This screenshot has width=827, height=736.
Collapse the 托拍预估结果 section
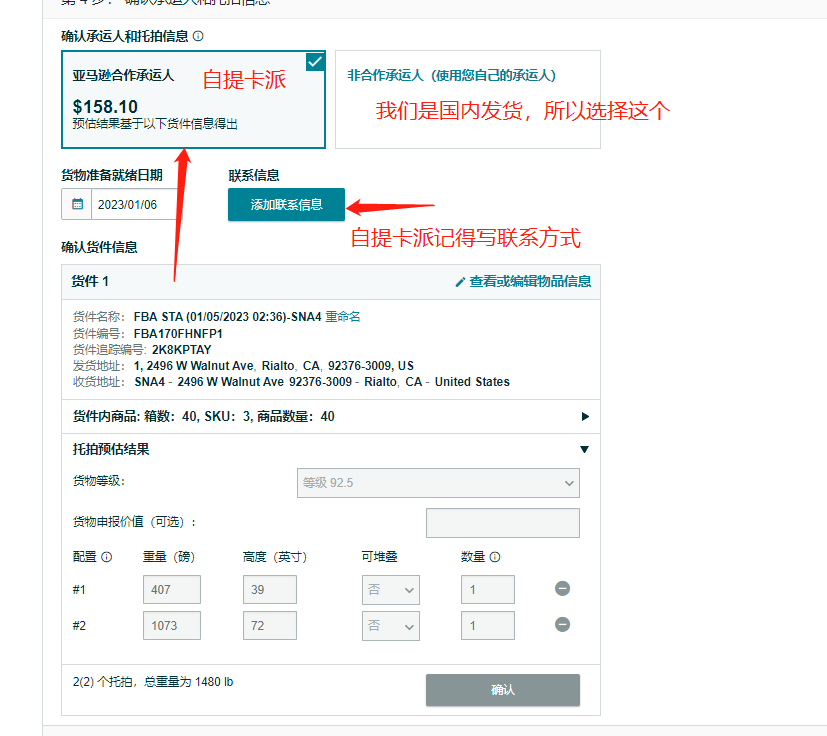pyautogui.click(x=584, y=450)
